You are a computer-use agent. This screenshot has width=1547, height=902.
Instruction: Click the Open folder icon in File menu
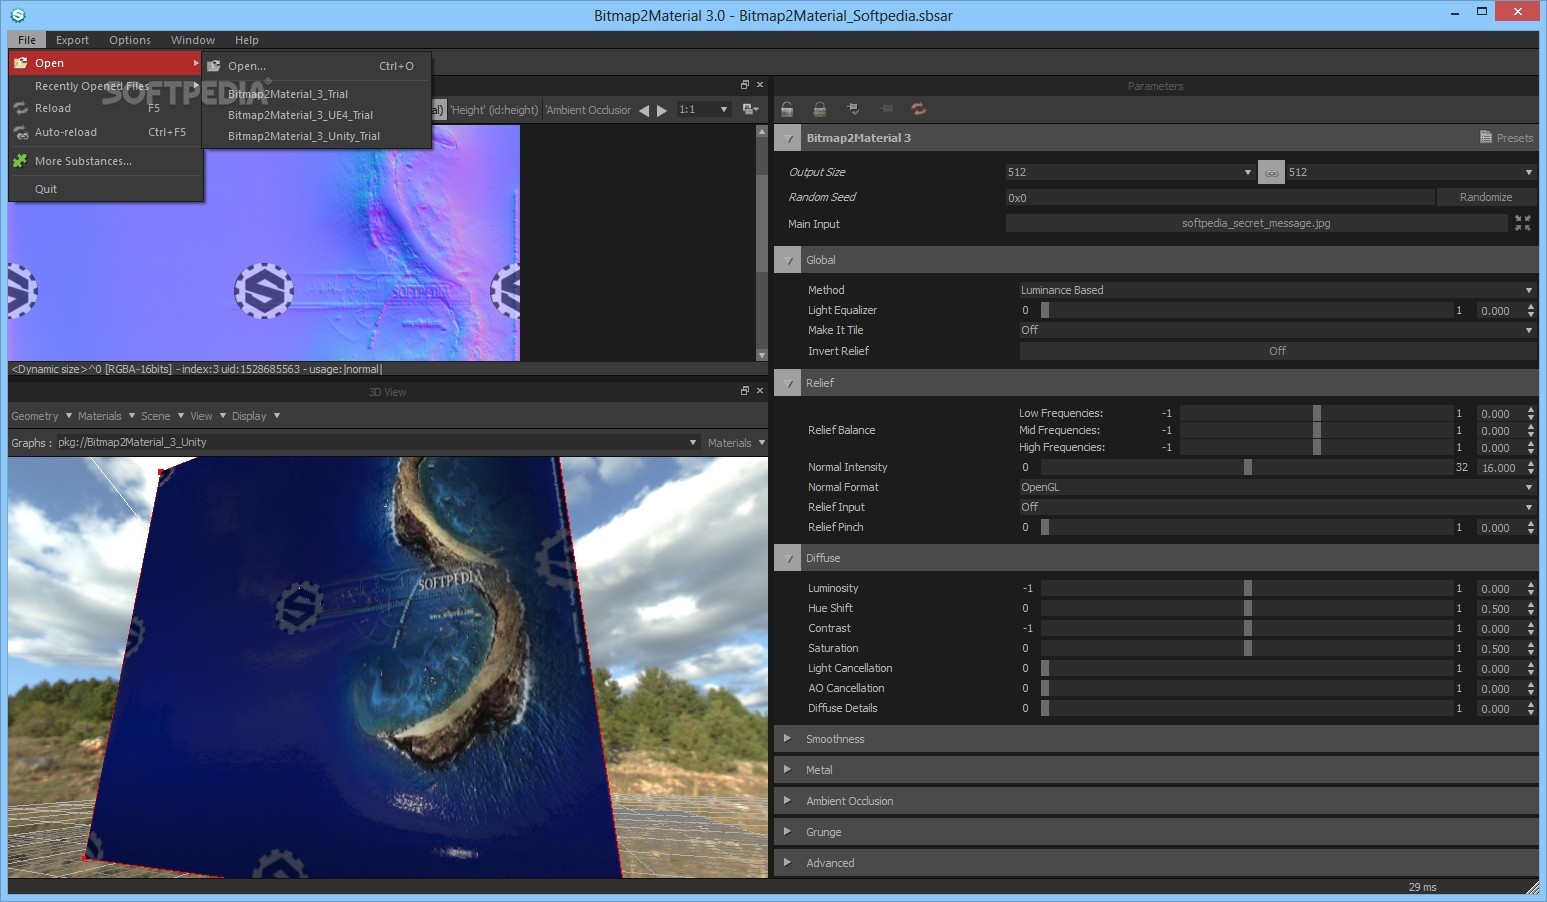(x=20, y=63)
